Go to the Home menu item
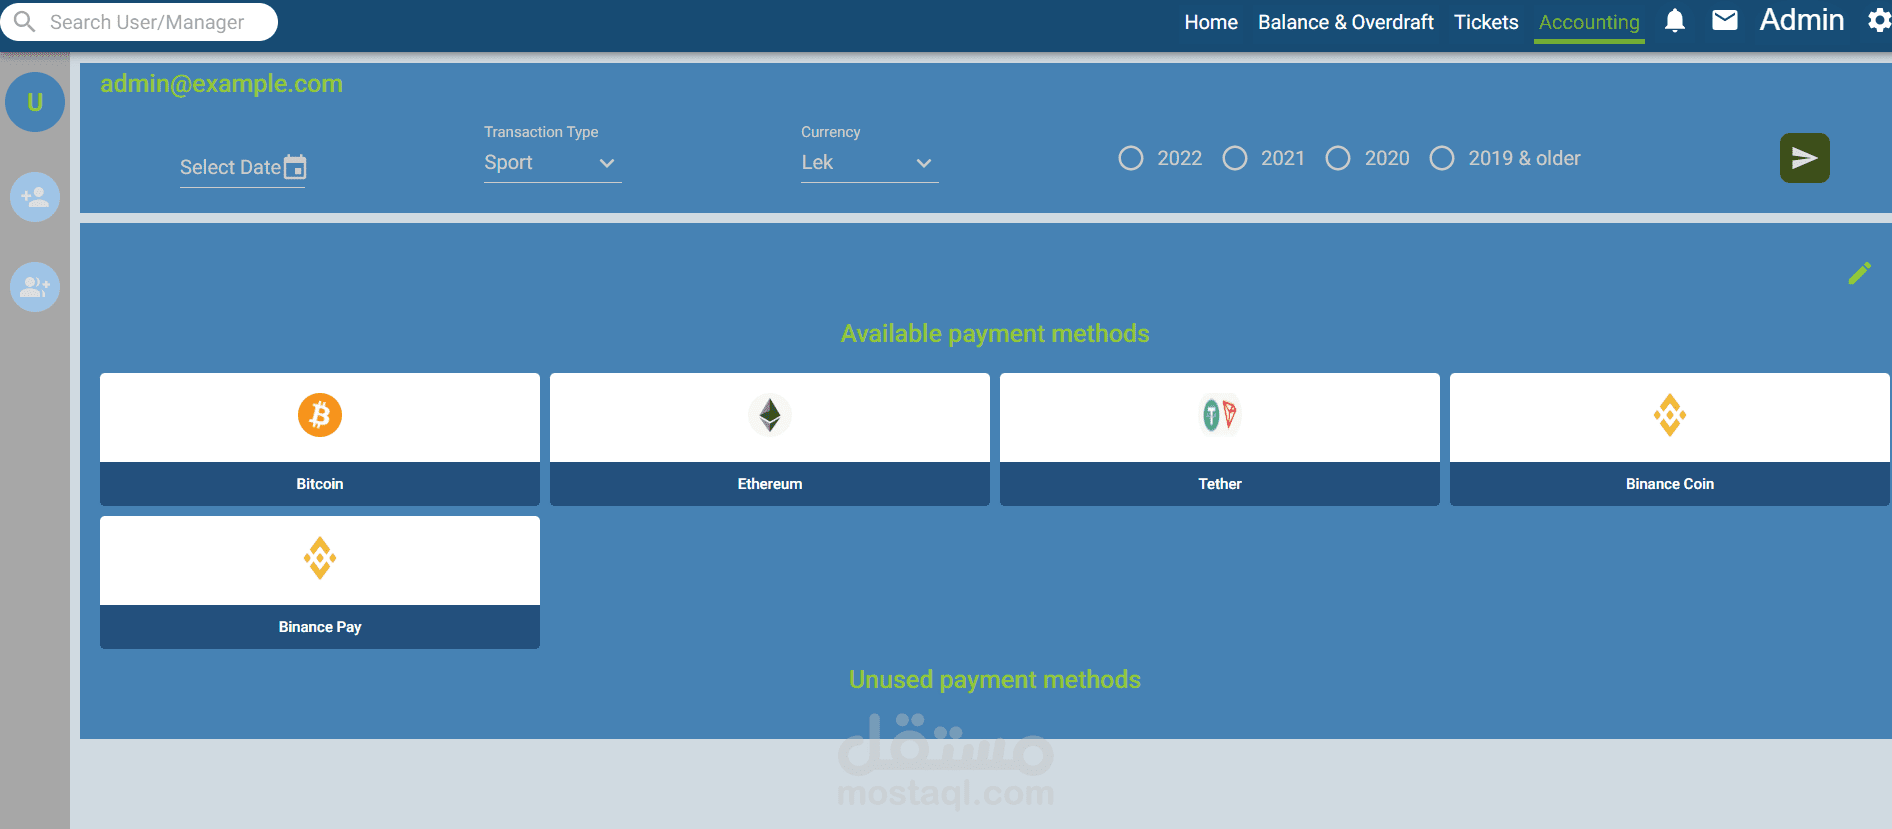 (x=1211, y=22)
